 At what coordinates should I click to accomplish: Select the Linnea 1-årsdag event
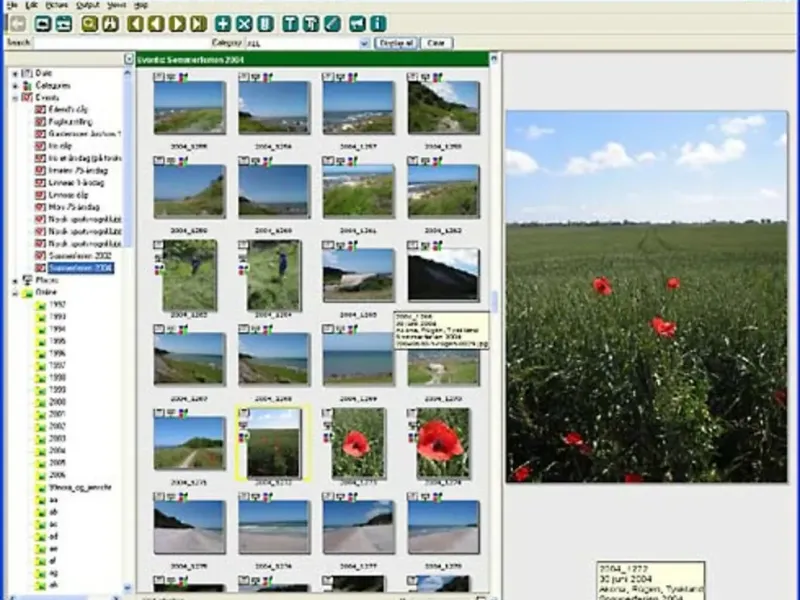[x=77, y=183]
